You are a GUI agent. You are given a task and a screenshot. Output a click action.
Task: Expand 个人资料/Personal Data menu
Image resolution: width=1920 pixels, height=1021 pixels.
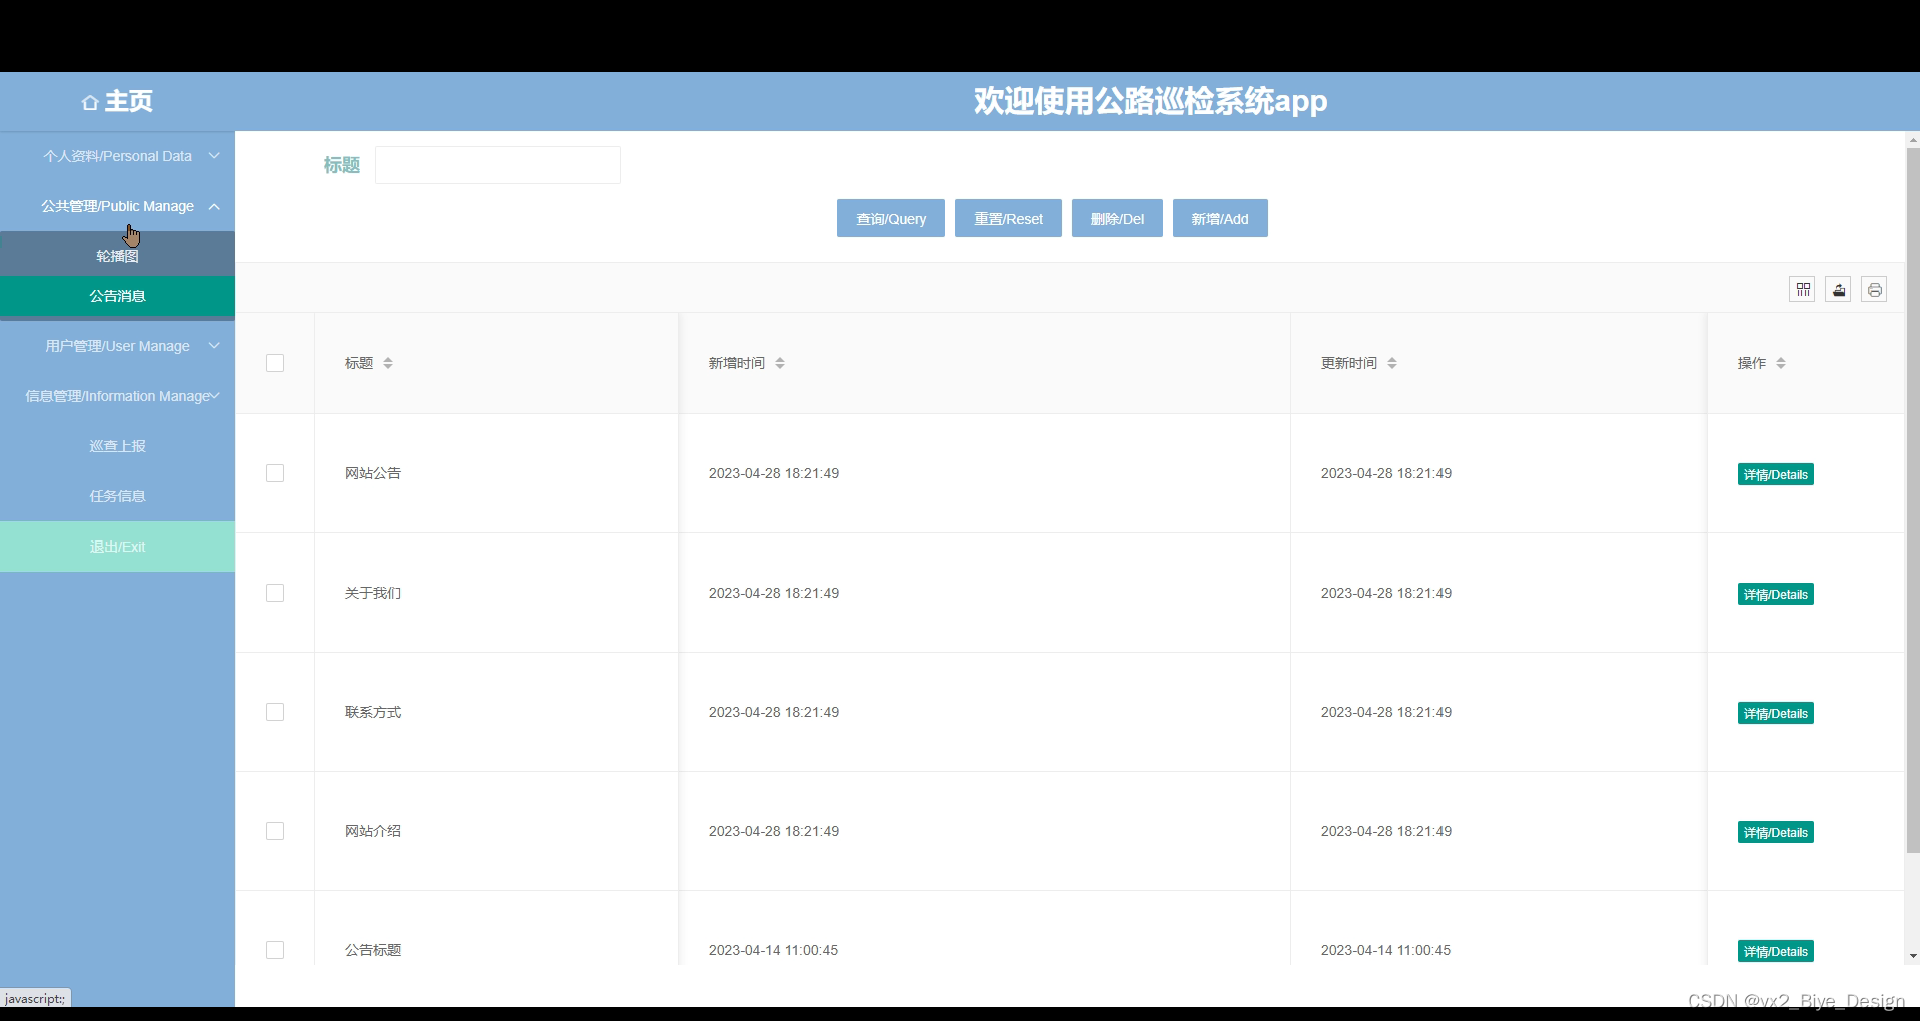(x=117, y=156)
